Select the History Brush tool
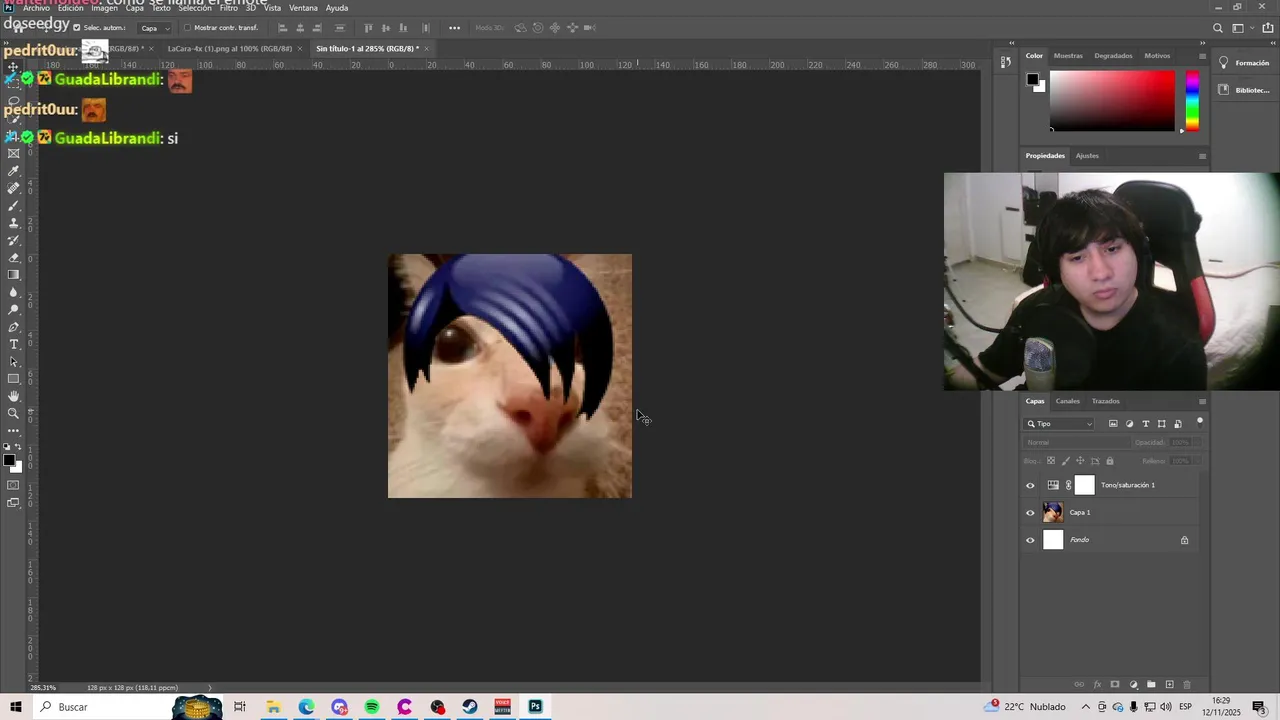 tap(13, 240)
